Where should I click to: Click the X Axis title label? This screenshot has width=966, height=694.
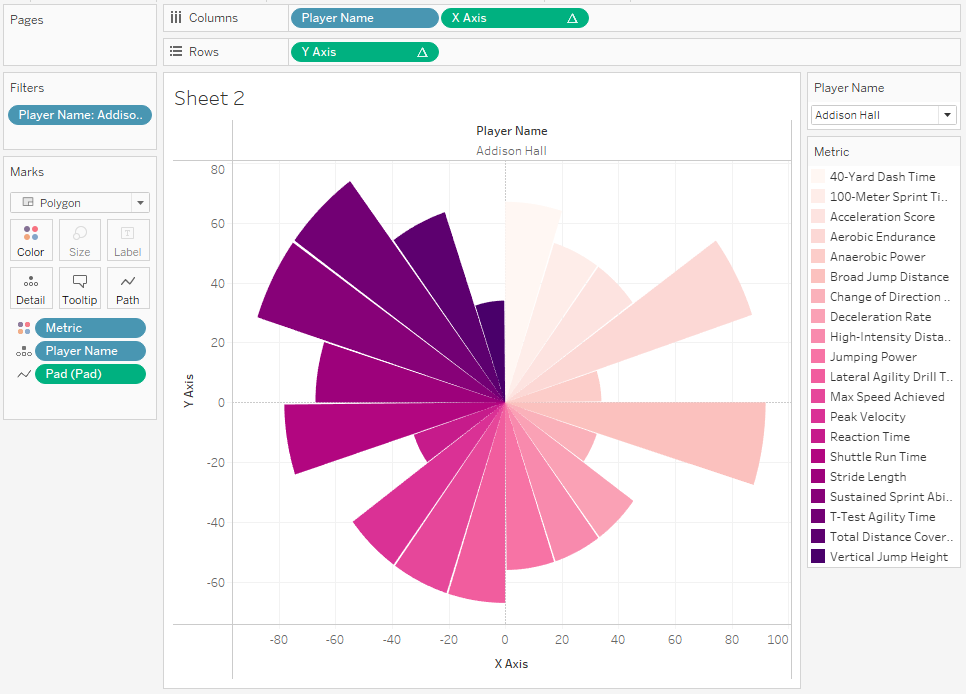511,664
